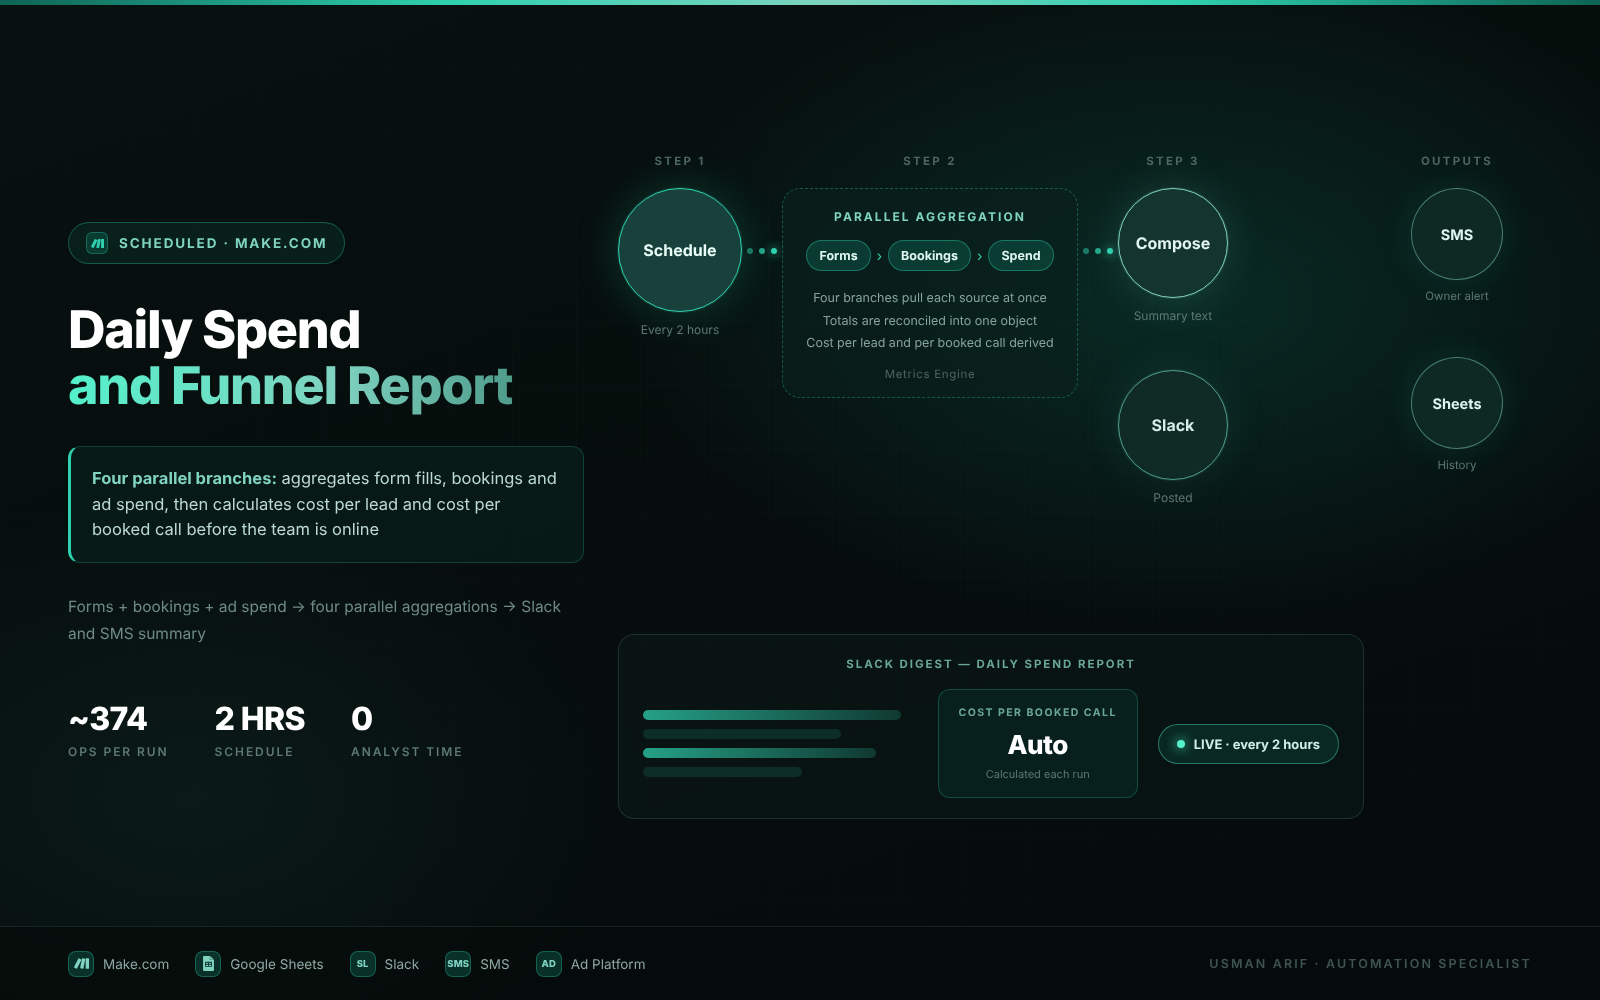Click the chevron between Bookings and Spend
The image size is (1600, 1000).
[x=979, y=257]
